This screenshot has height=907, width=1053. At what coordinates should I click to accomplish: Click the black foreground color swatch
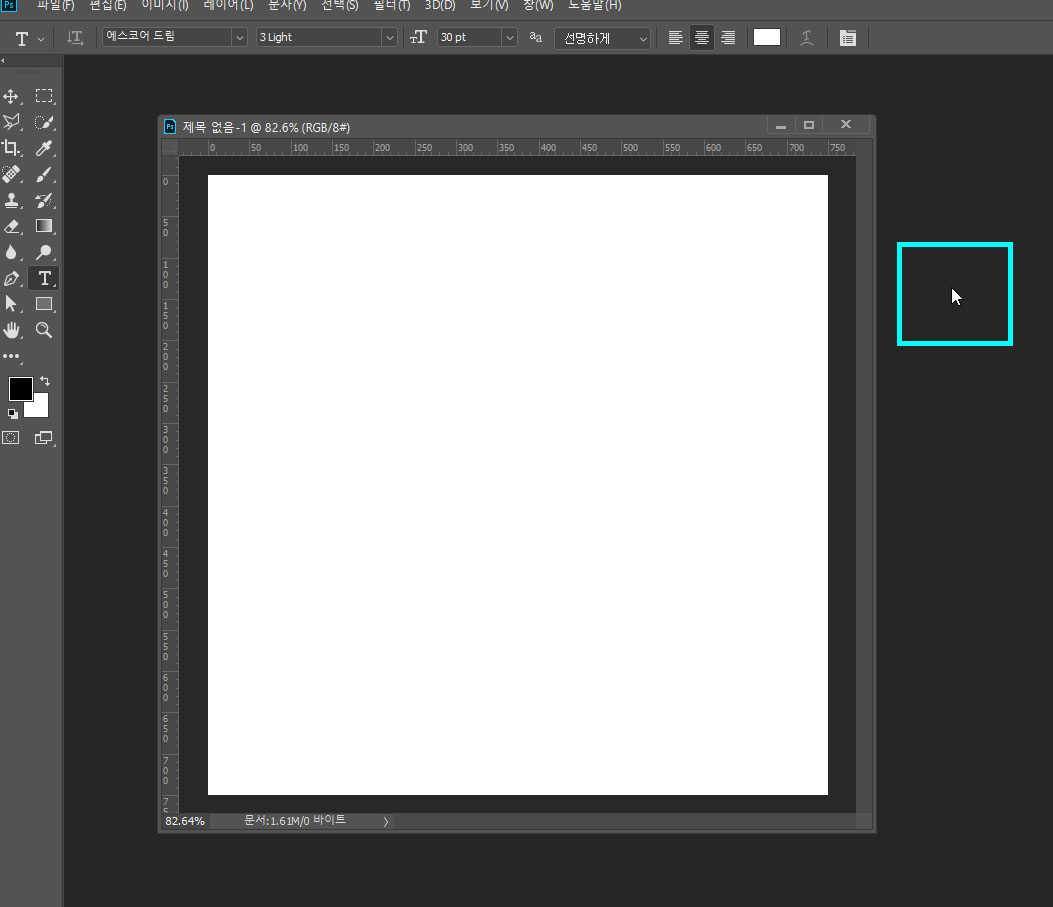(19, 387)
